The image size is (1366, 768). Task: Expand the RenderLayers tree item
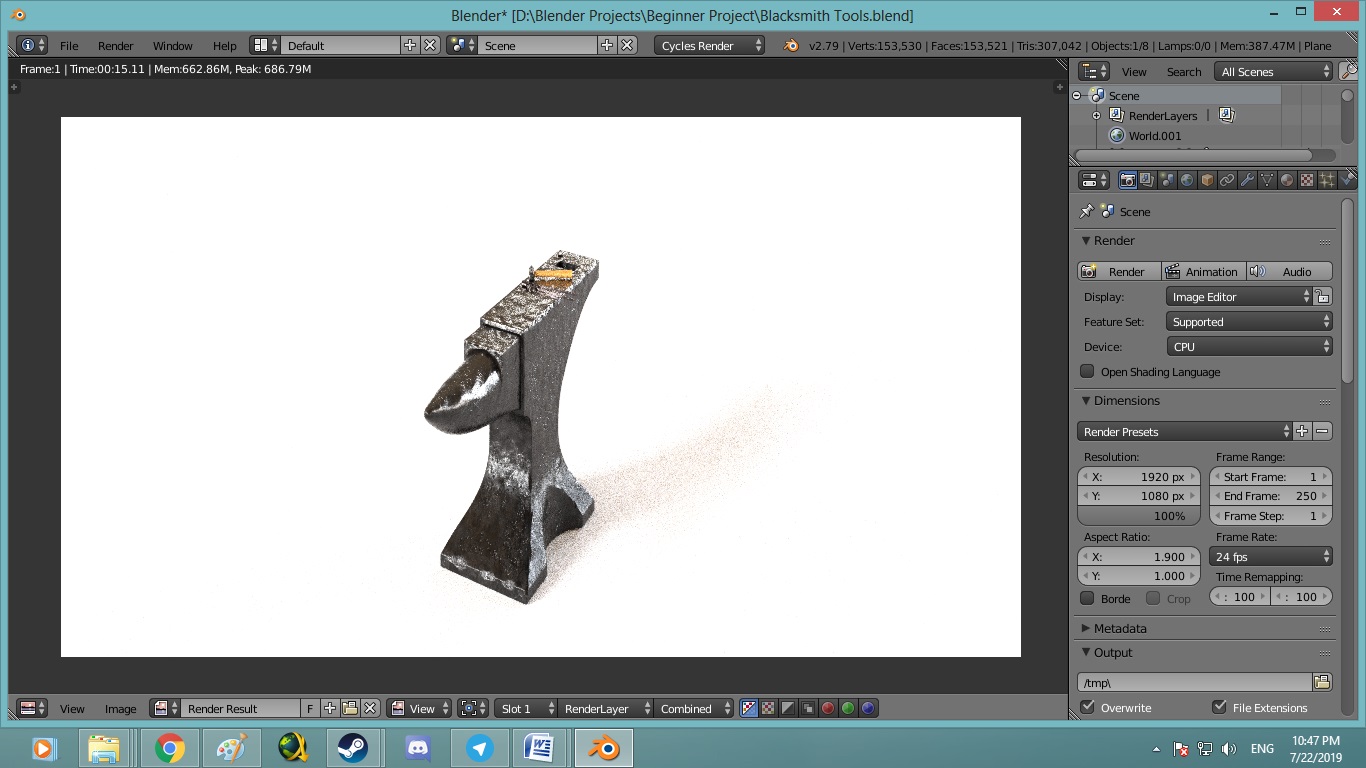click(1097, 116)
